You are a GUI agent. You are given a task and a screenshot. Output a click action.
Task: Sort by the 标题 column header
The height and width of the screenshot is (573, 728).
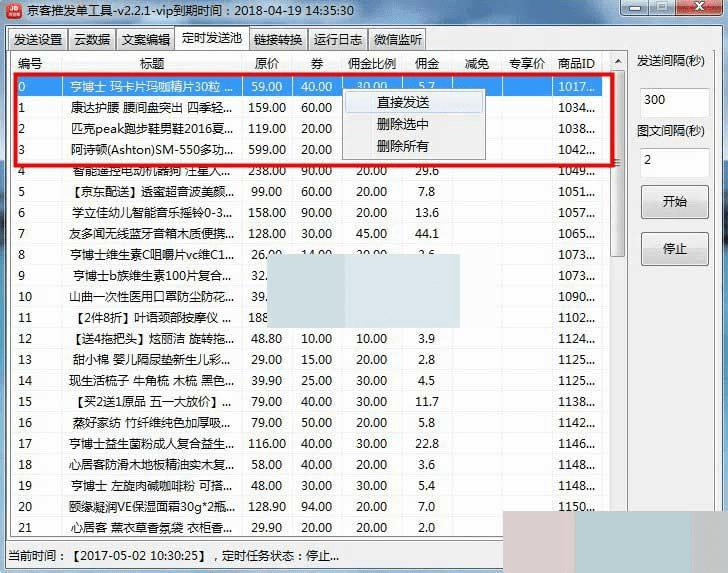coord(152,63)
